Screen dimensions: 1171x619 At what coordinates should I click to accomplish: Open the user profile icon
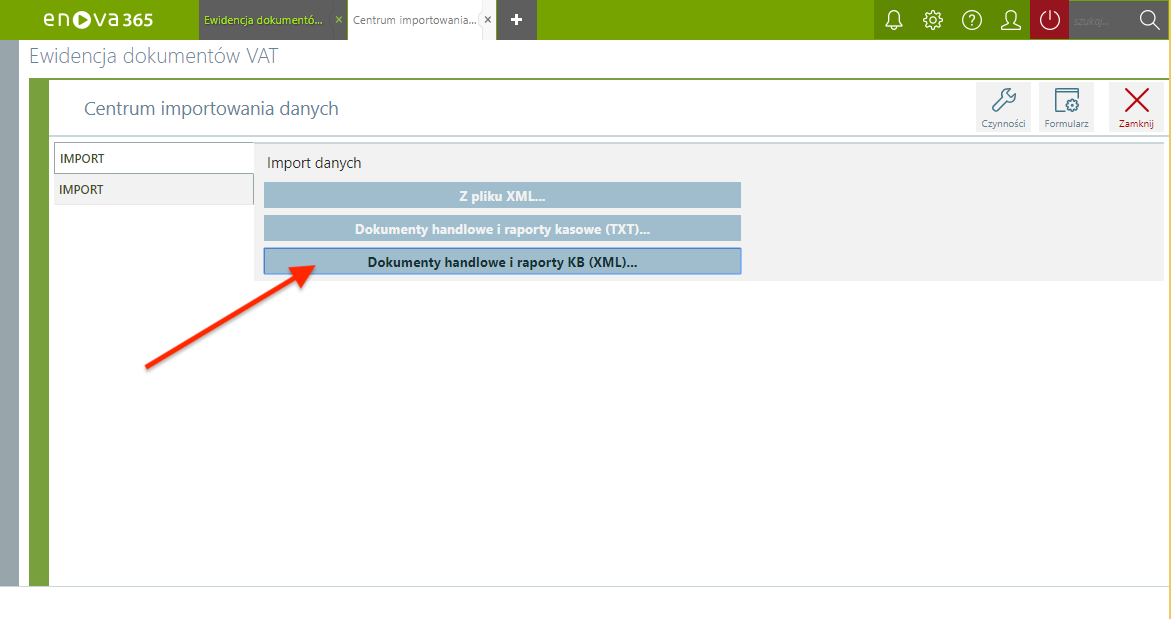click(x=1011, y=20)
